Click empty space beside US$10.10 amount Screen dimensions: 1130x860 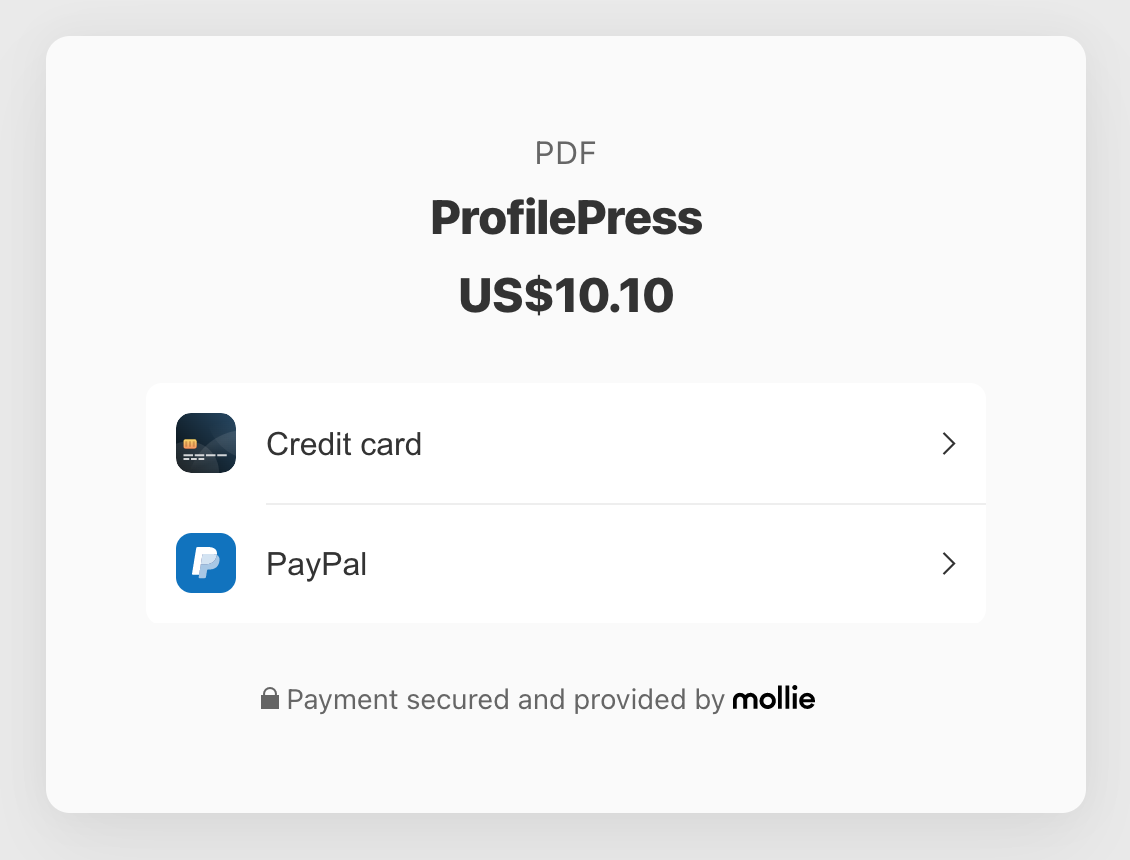coord(829,296)
